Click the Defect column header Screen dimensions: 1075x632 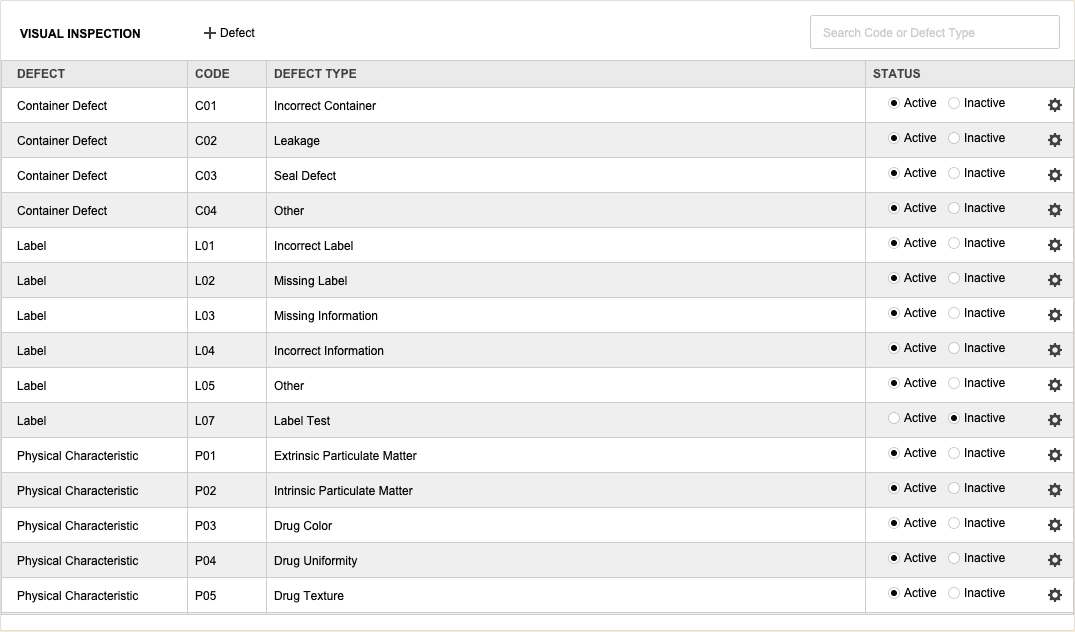click(x=41, y=74)
